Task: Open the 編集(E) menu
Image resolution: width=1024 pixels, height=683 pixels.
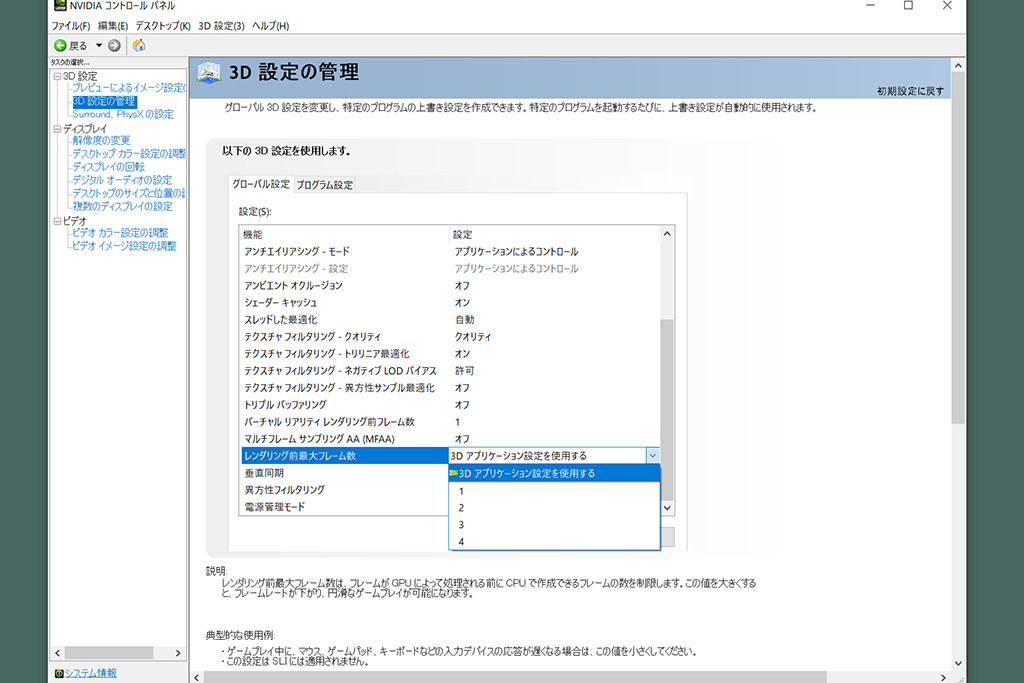Action: pos(113,26)
